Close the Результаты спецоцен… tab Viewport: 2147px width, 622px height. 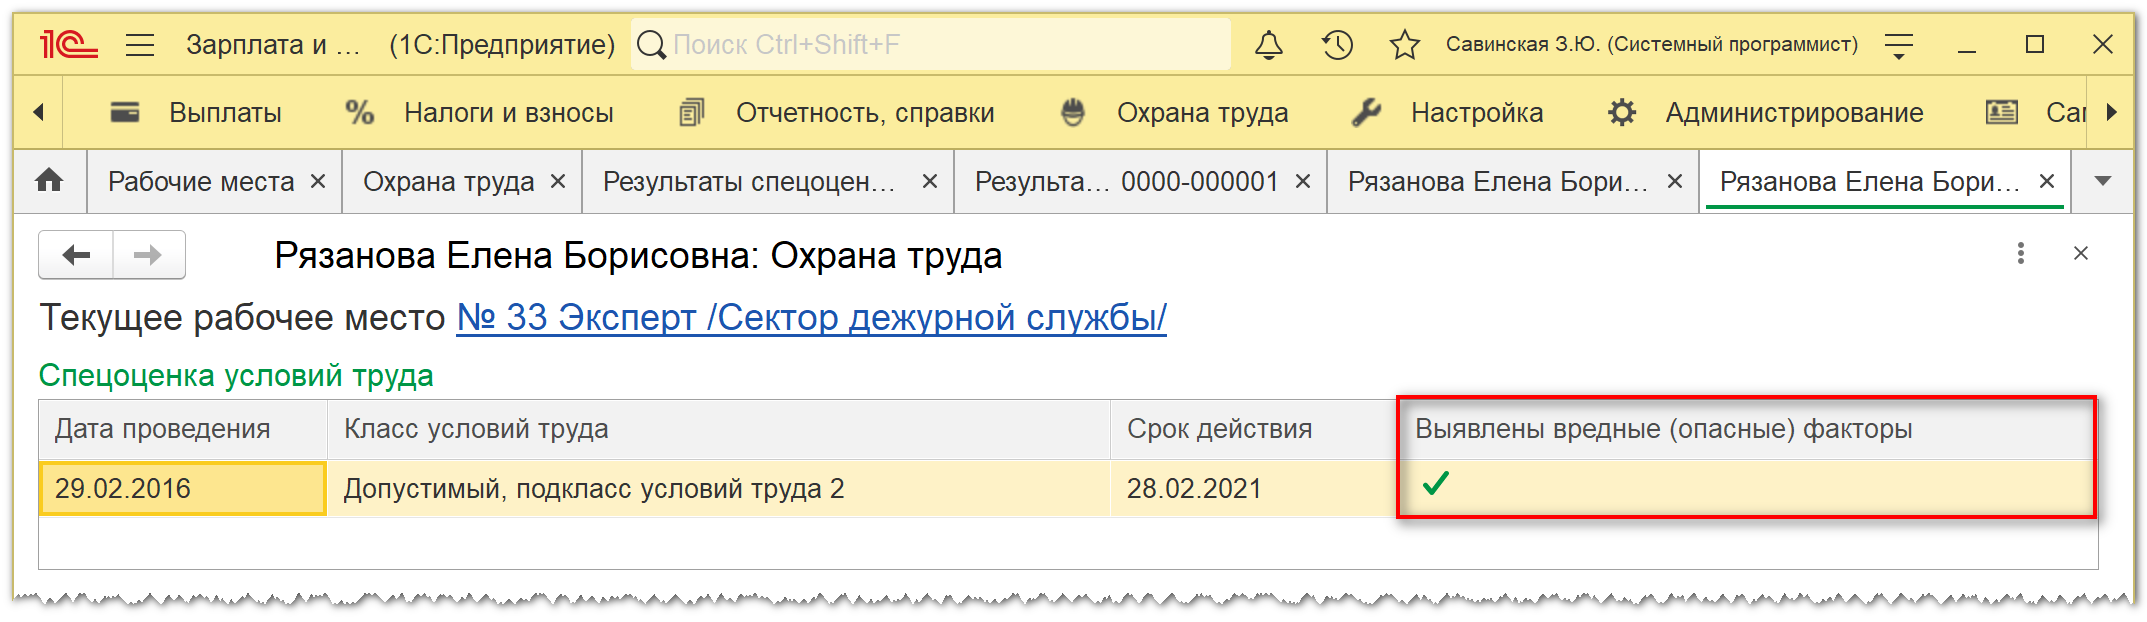pos(929,181)
